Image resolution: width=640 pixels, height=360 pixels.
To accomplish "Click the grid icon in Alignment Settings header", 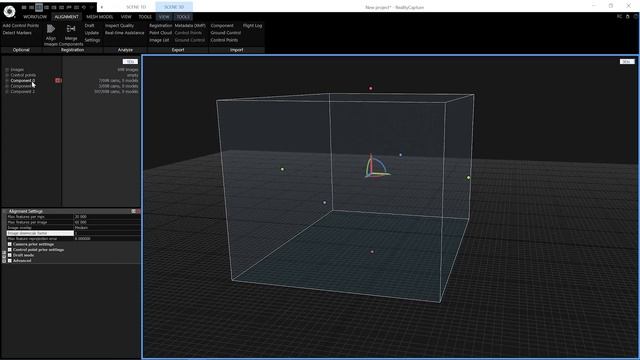I will coord(133,211).
